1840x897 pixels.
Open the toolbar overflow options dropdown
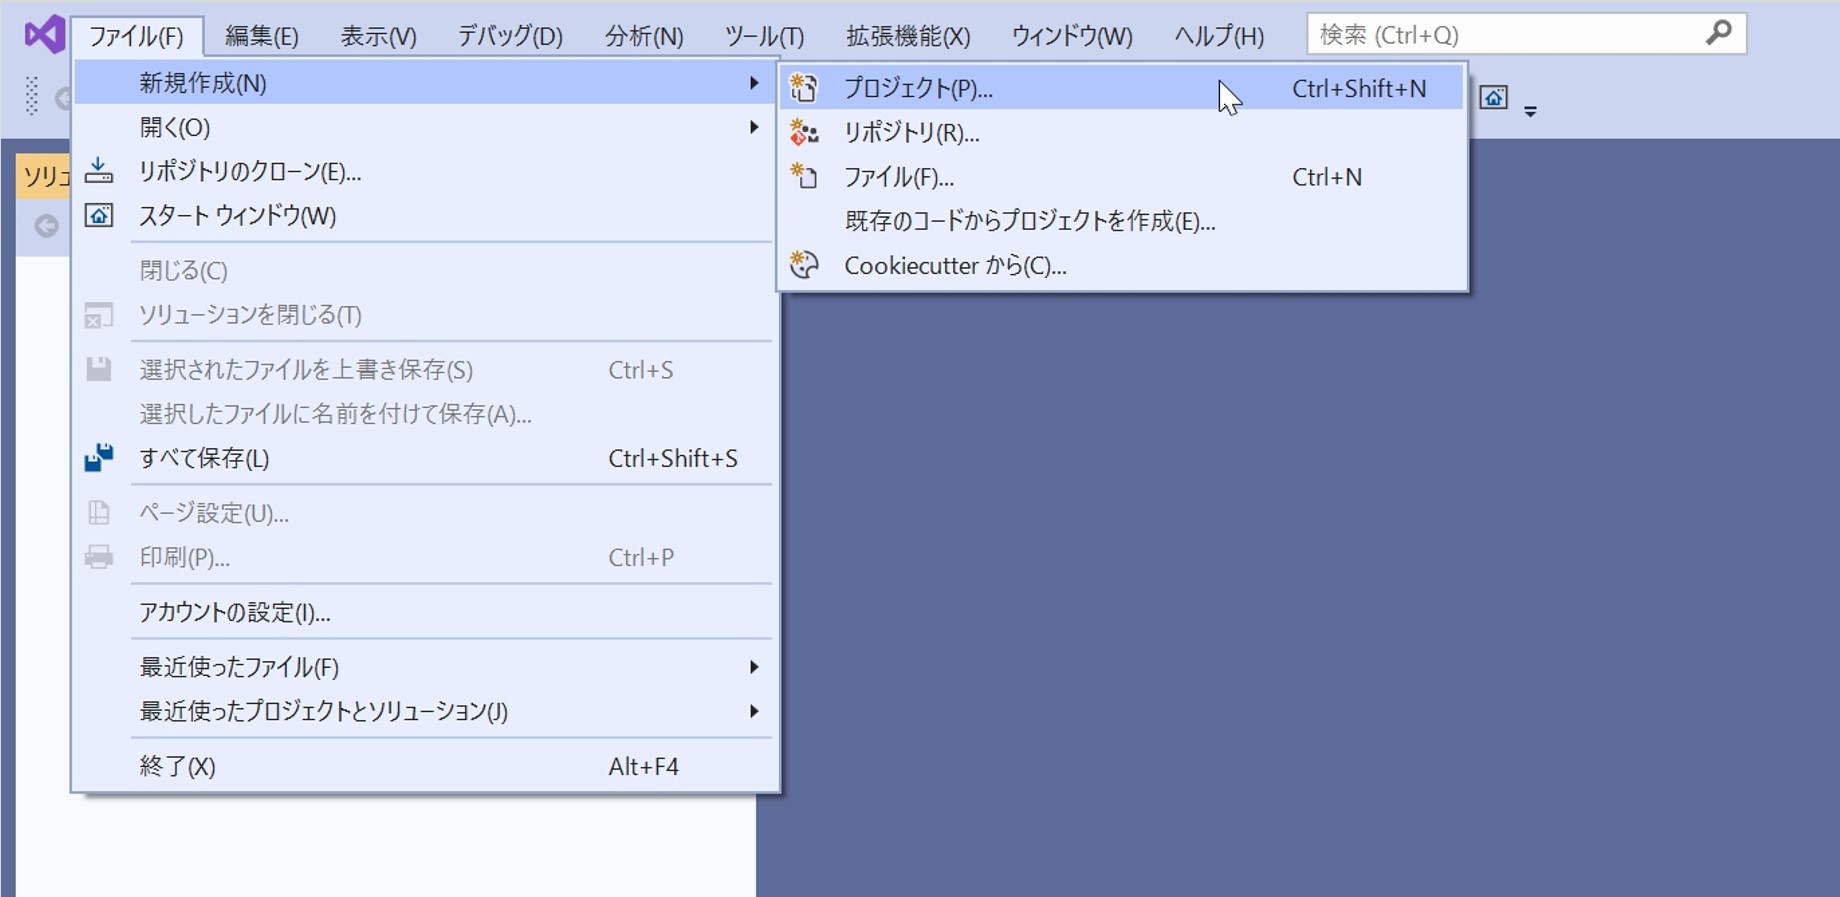1530,111
